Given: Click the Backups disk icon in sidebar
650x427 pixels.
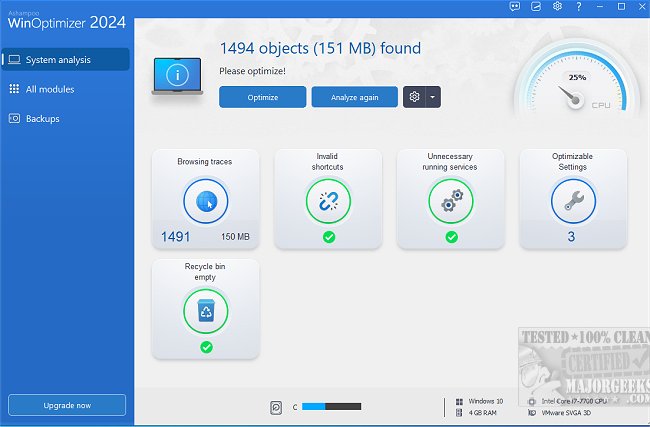Looking at the screenshot, I should click(14, 119).
